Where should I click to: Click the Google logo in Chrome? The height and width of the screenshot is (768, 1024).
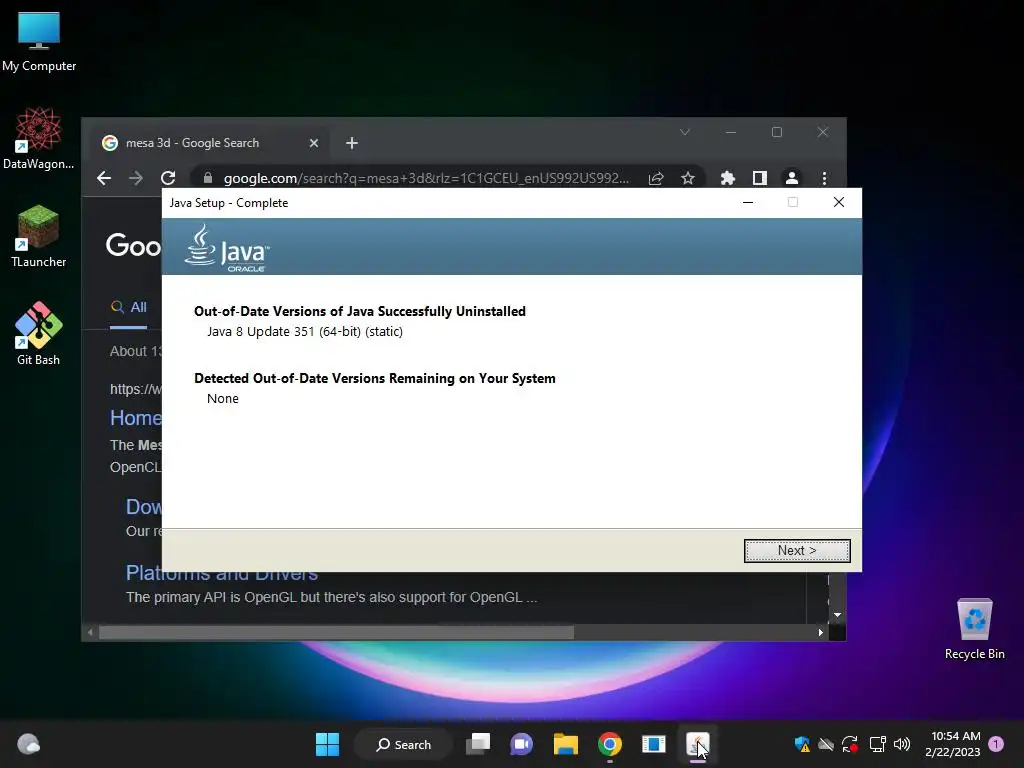coord(134,246)
